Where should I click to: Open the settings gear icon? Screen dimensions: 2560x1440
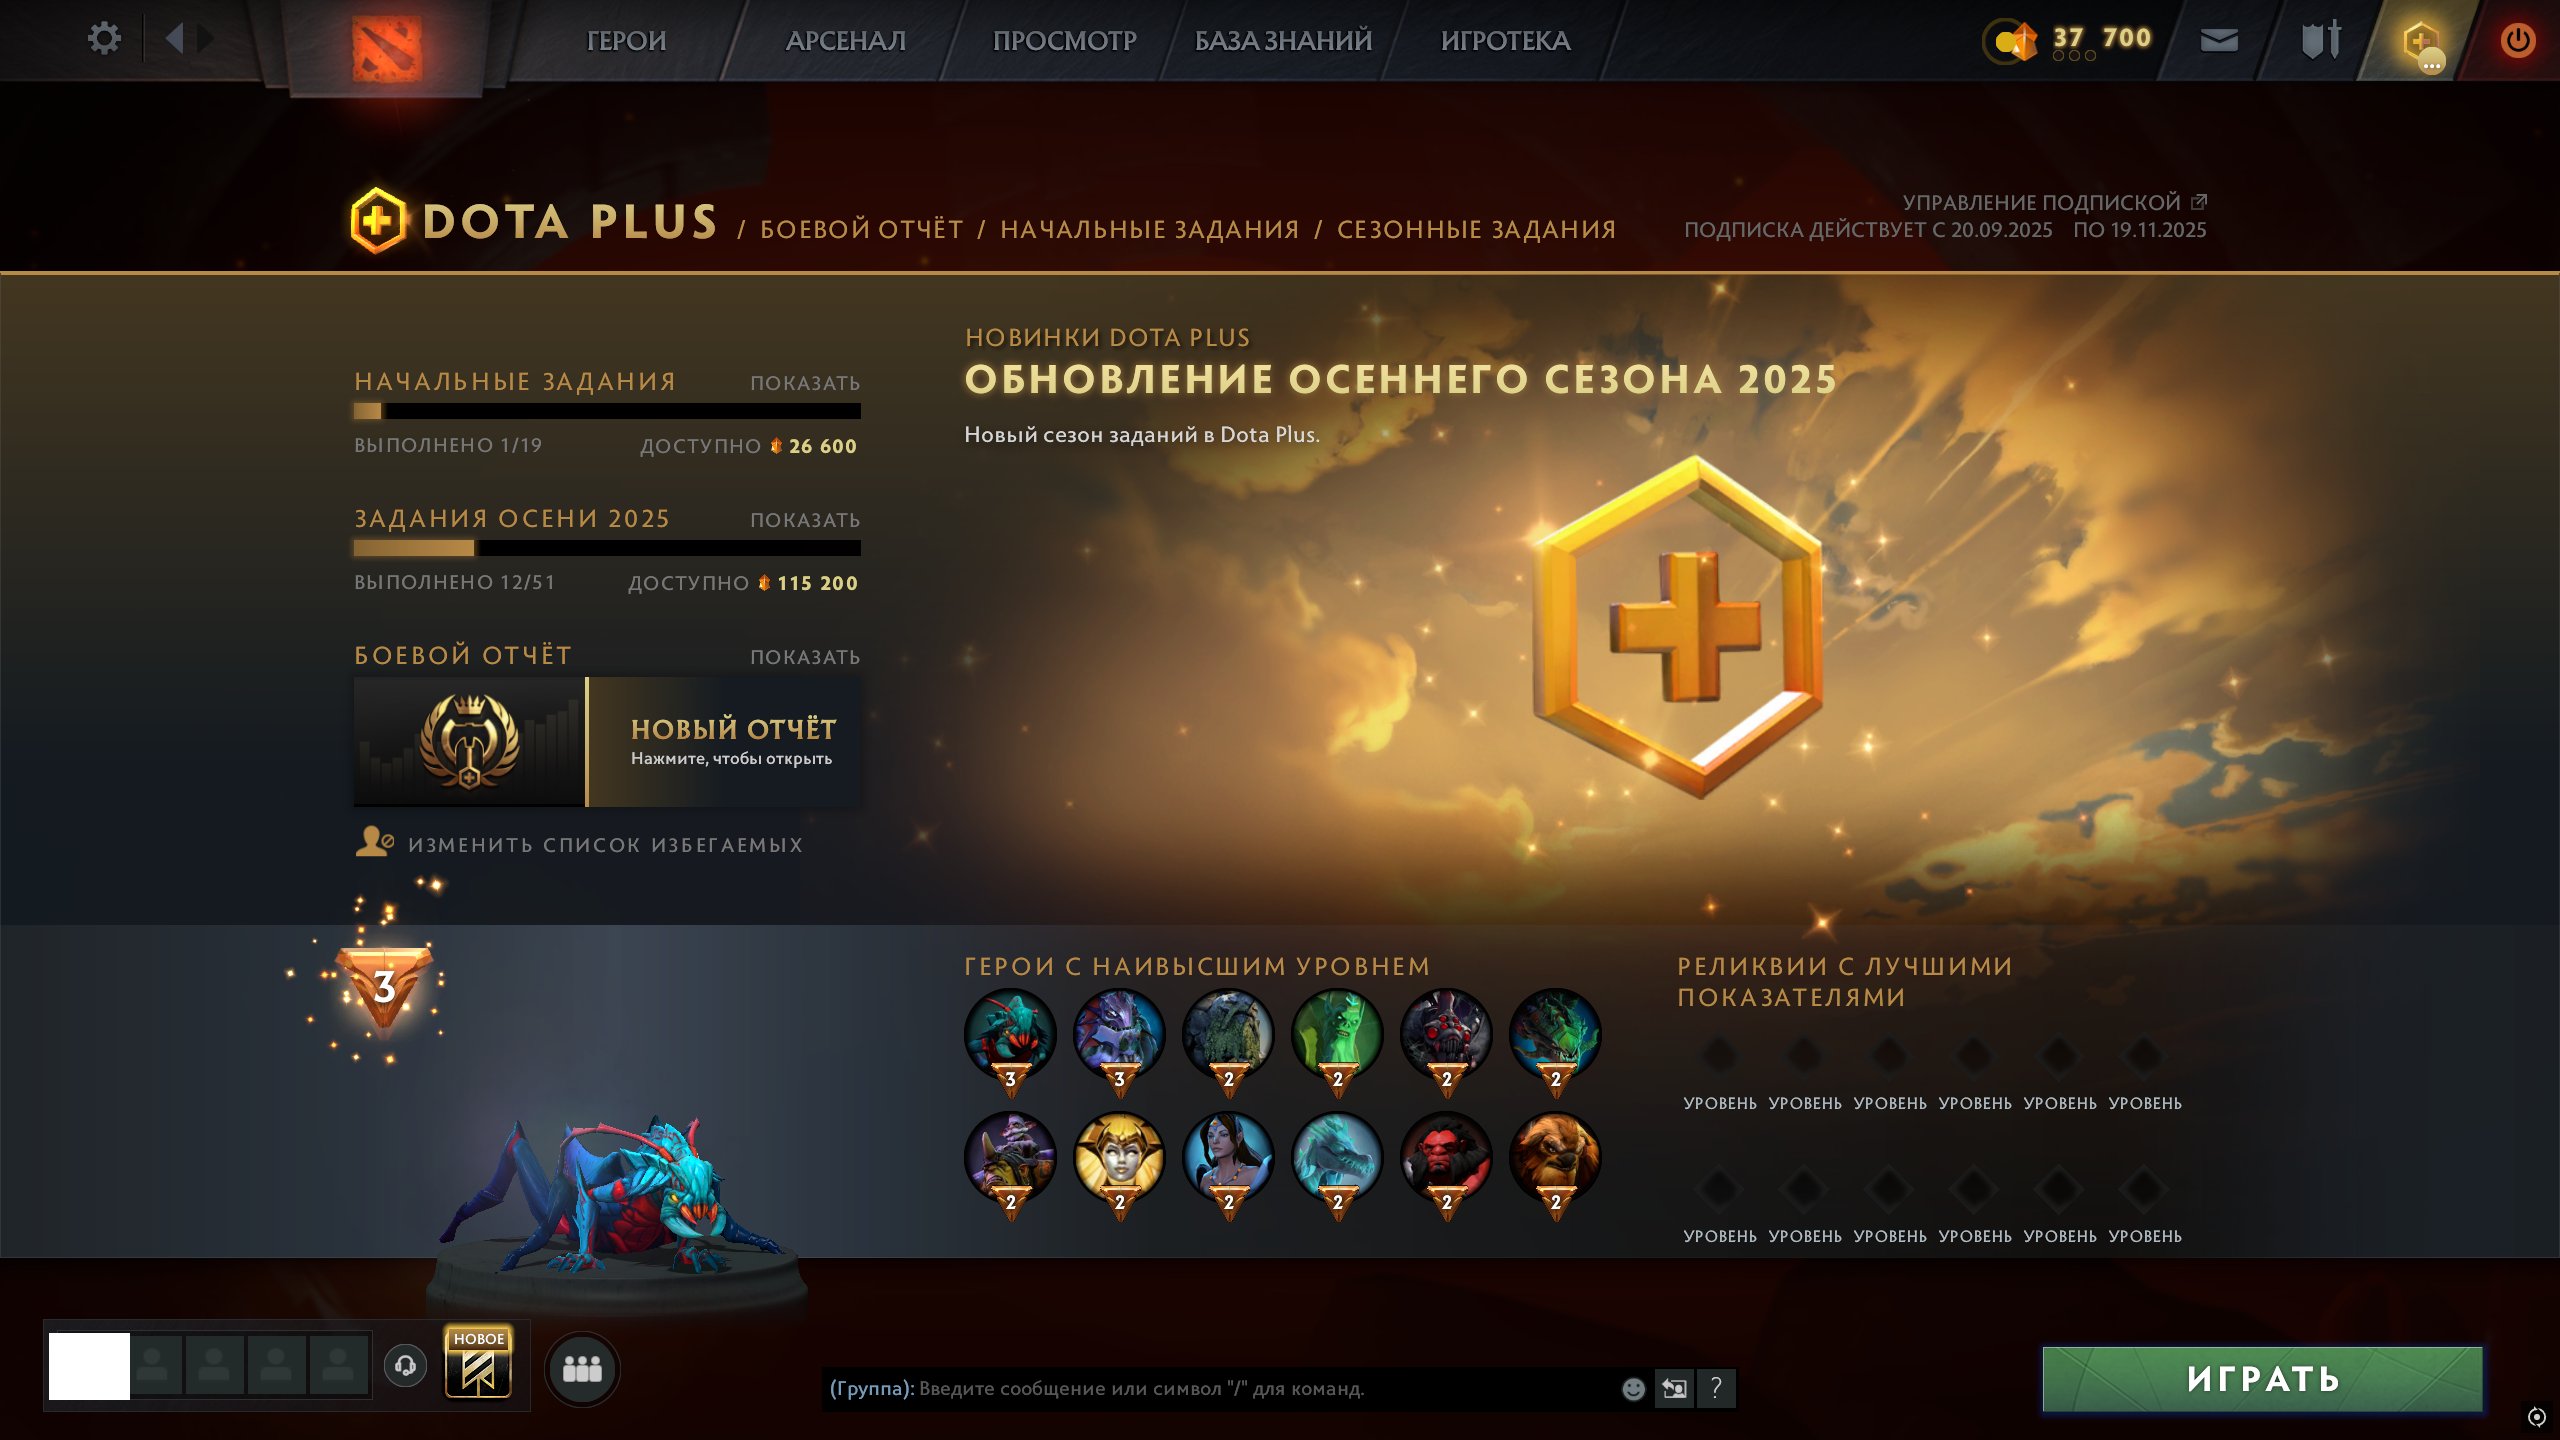tap(104, 39)
